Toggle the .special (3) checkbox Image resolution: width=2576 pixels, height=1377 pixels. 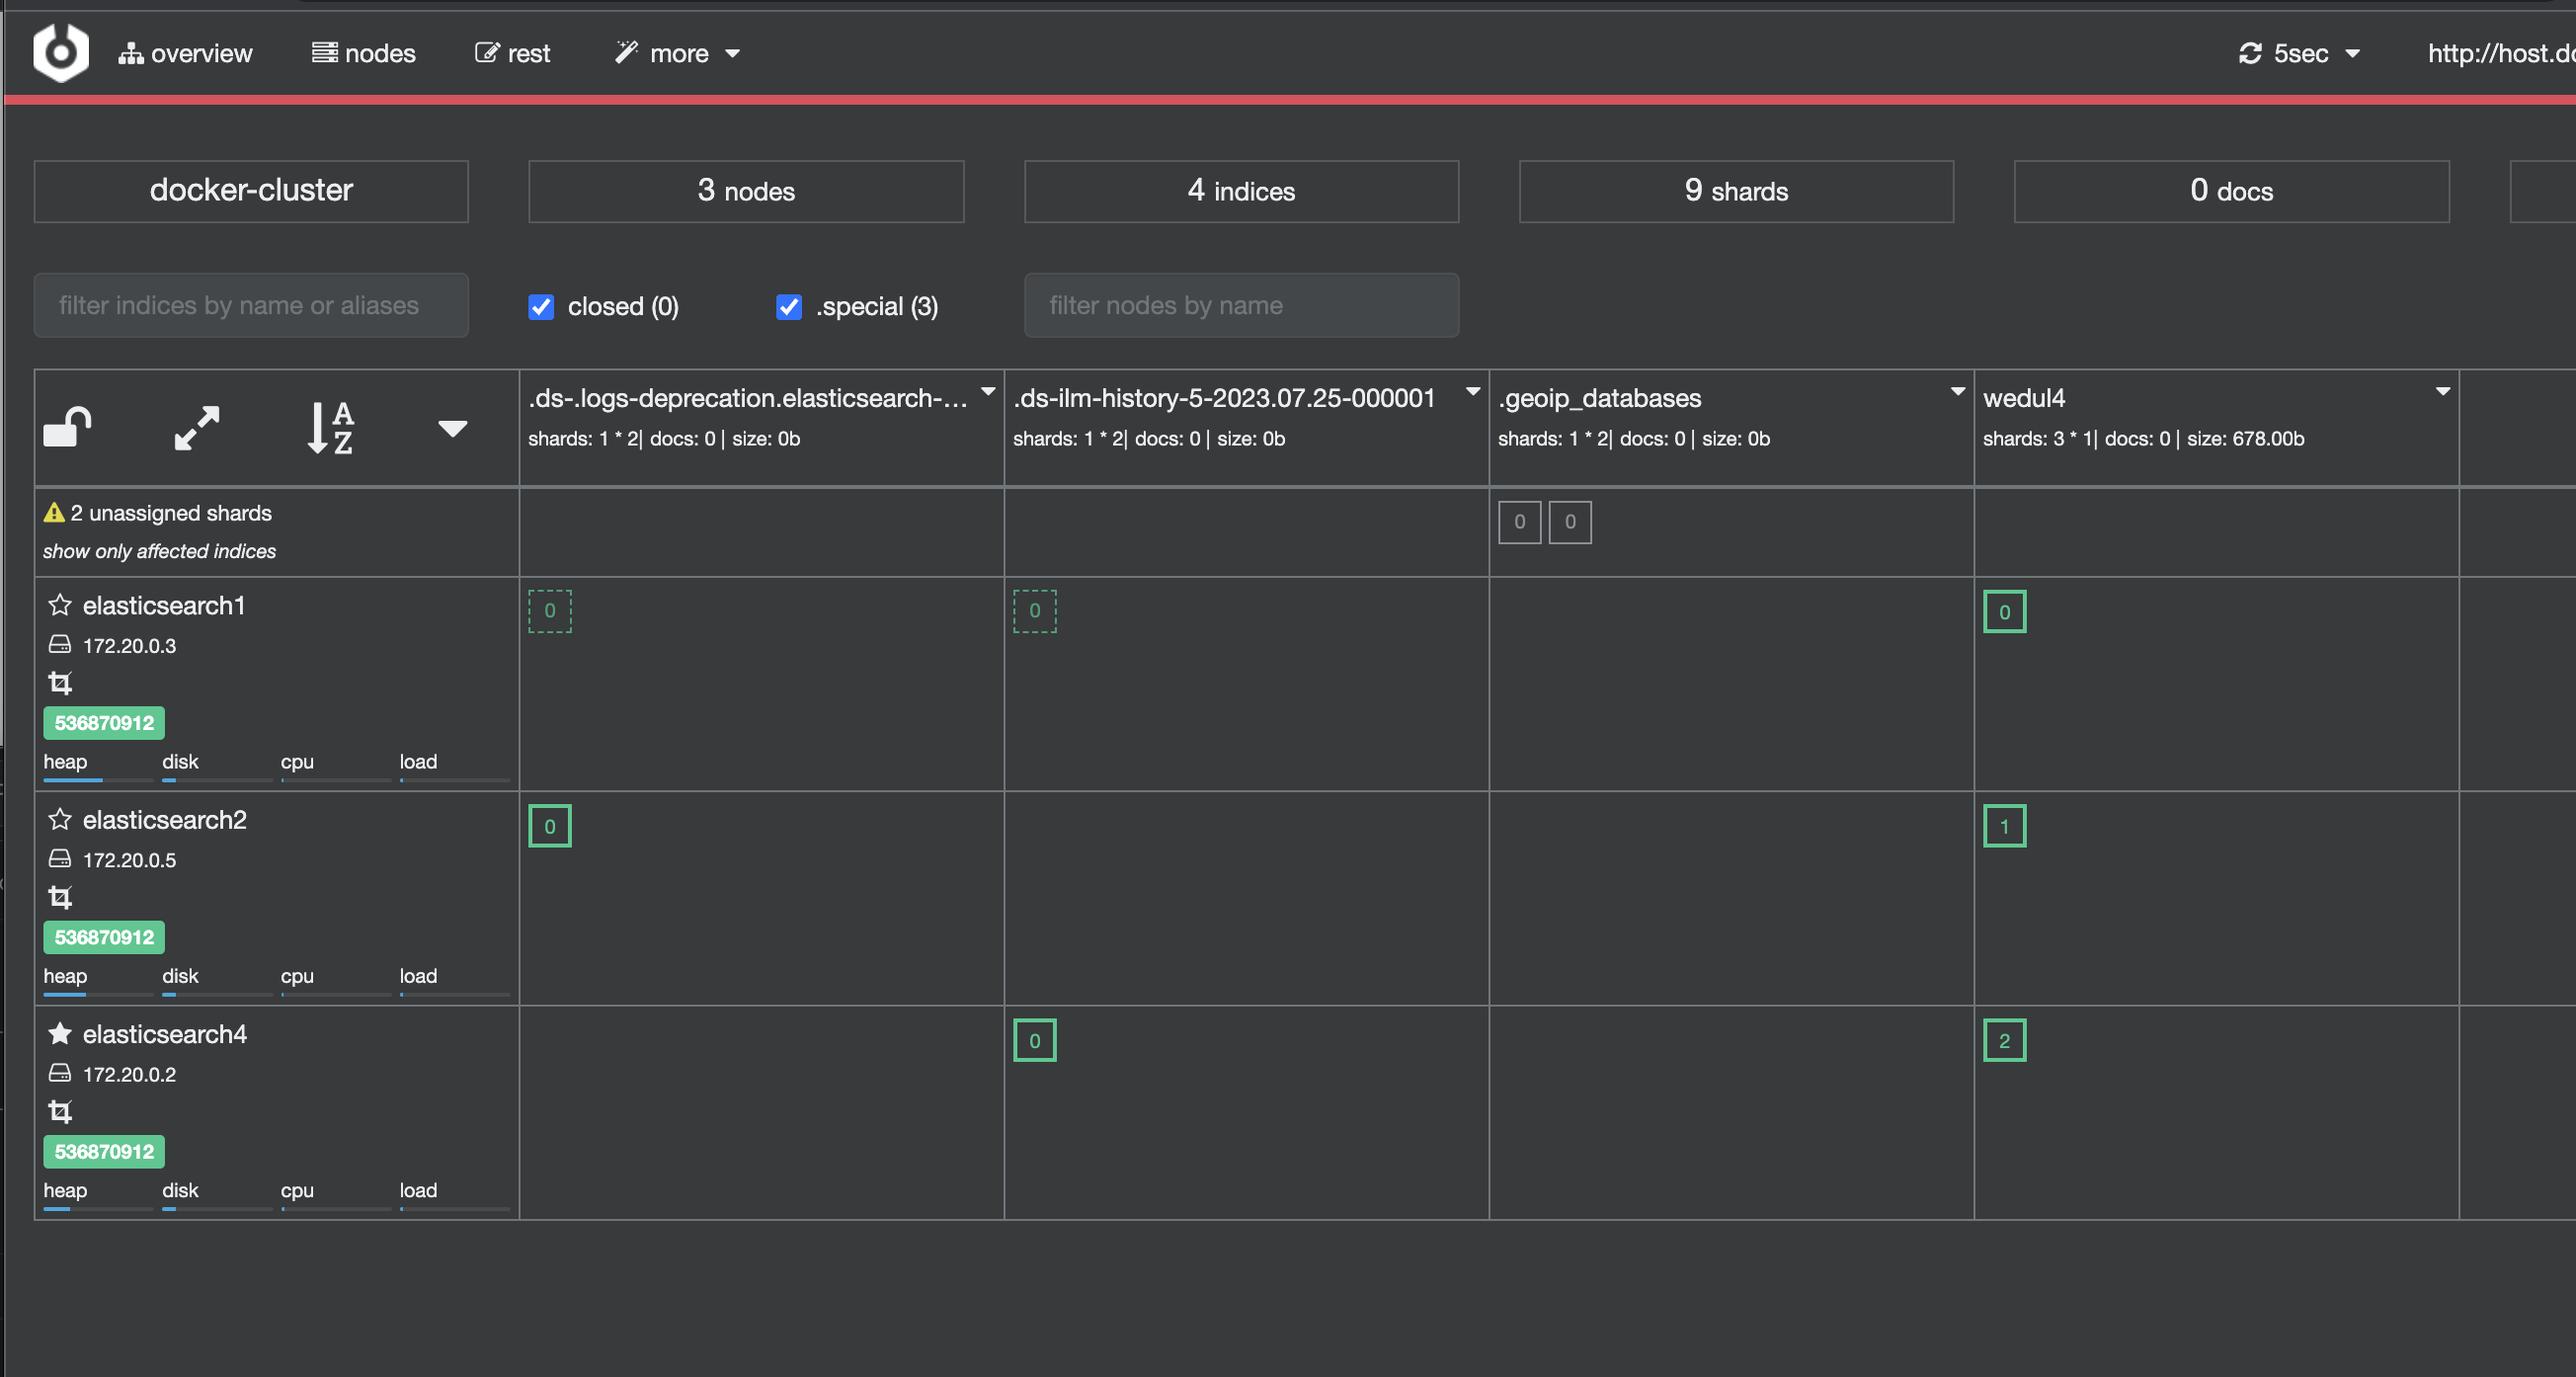pos(789,306)
